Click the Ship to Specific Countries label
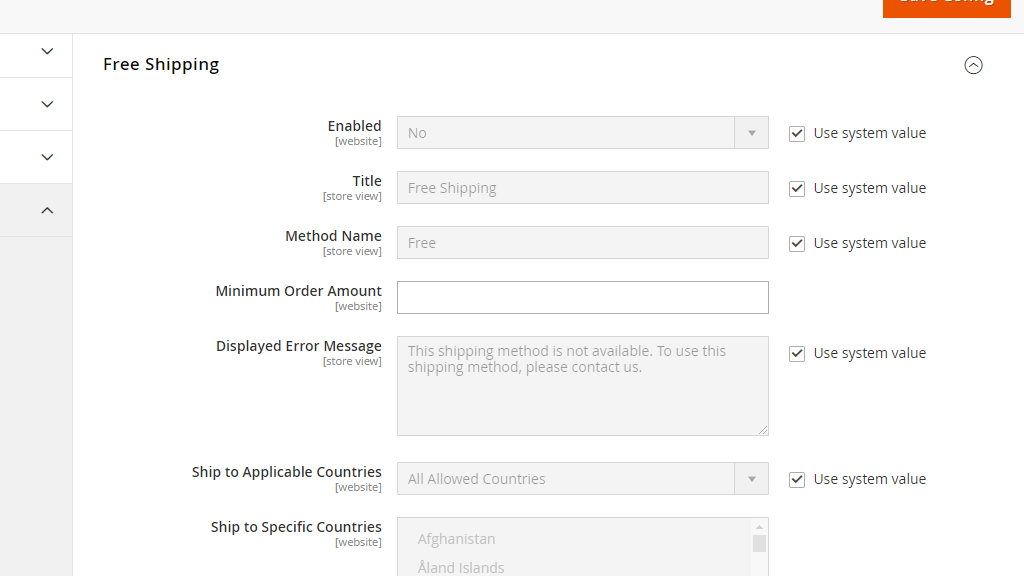Viewport: 1024px width, 576px height. [x=296, y=526]
